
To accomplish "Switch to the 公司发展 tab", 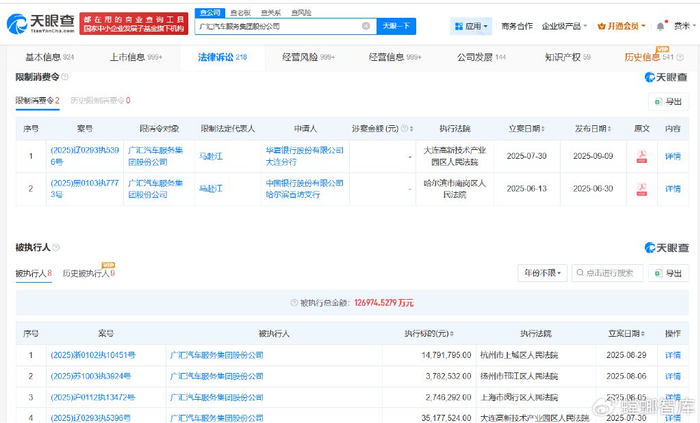I will click(481, 57).
